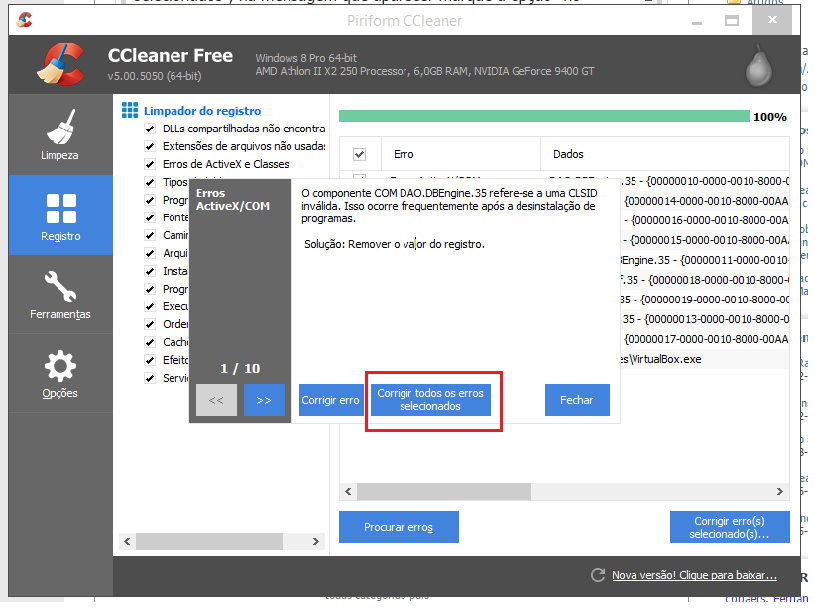Open the Ferramentas tools section

[60, 295]
